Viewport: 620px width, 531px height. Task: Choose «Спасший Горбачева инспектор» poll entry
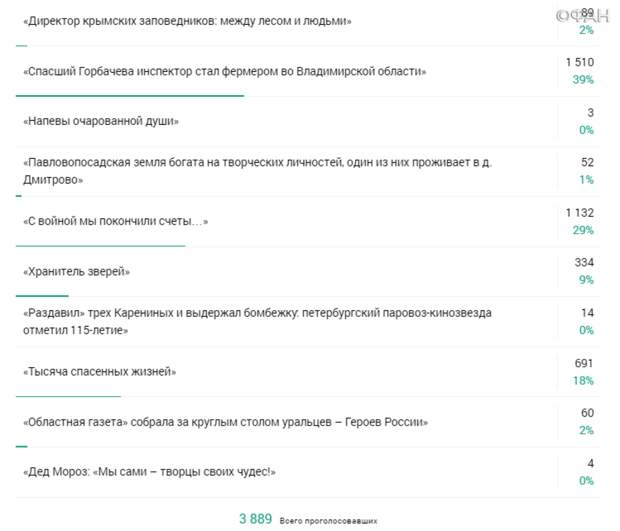coord(224,72)
